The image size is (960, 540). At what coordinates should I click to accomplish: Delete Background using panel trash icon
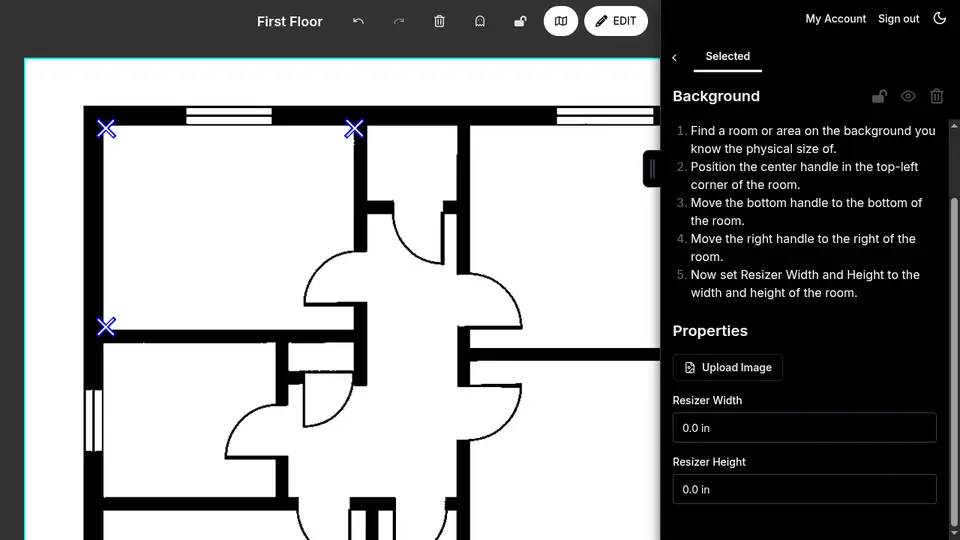[936, 96]
